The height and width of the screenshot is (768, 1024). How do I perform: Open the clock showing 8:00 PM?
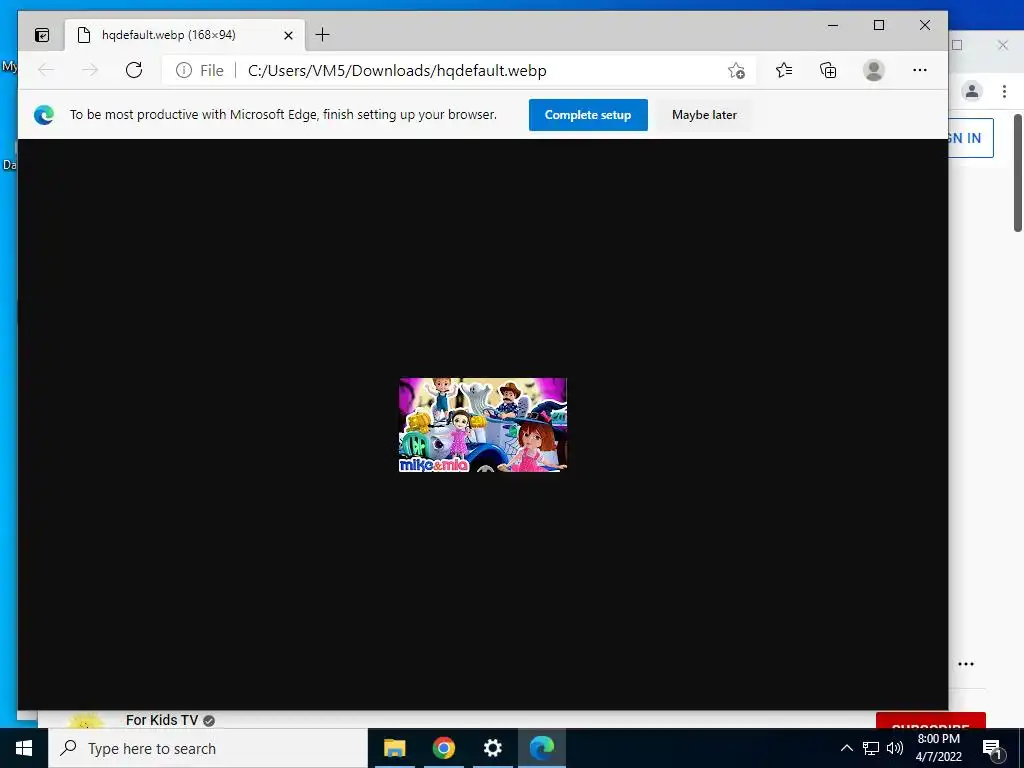click(x=938, y=748)
